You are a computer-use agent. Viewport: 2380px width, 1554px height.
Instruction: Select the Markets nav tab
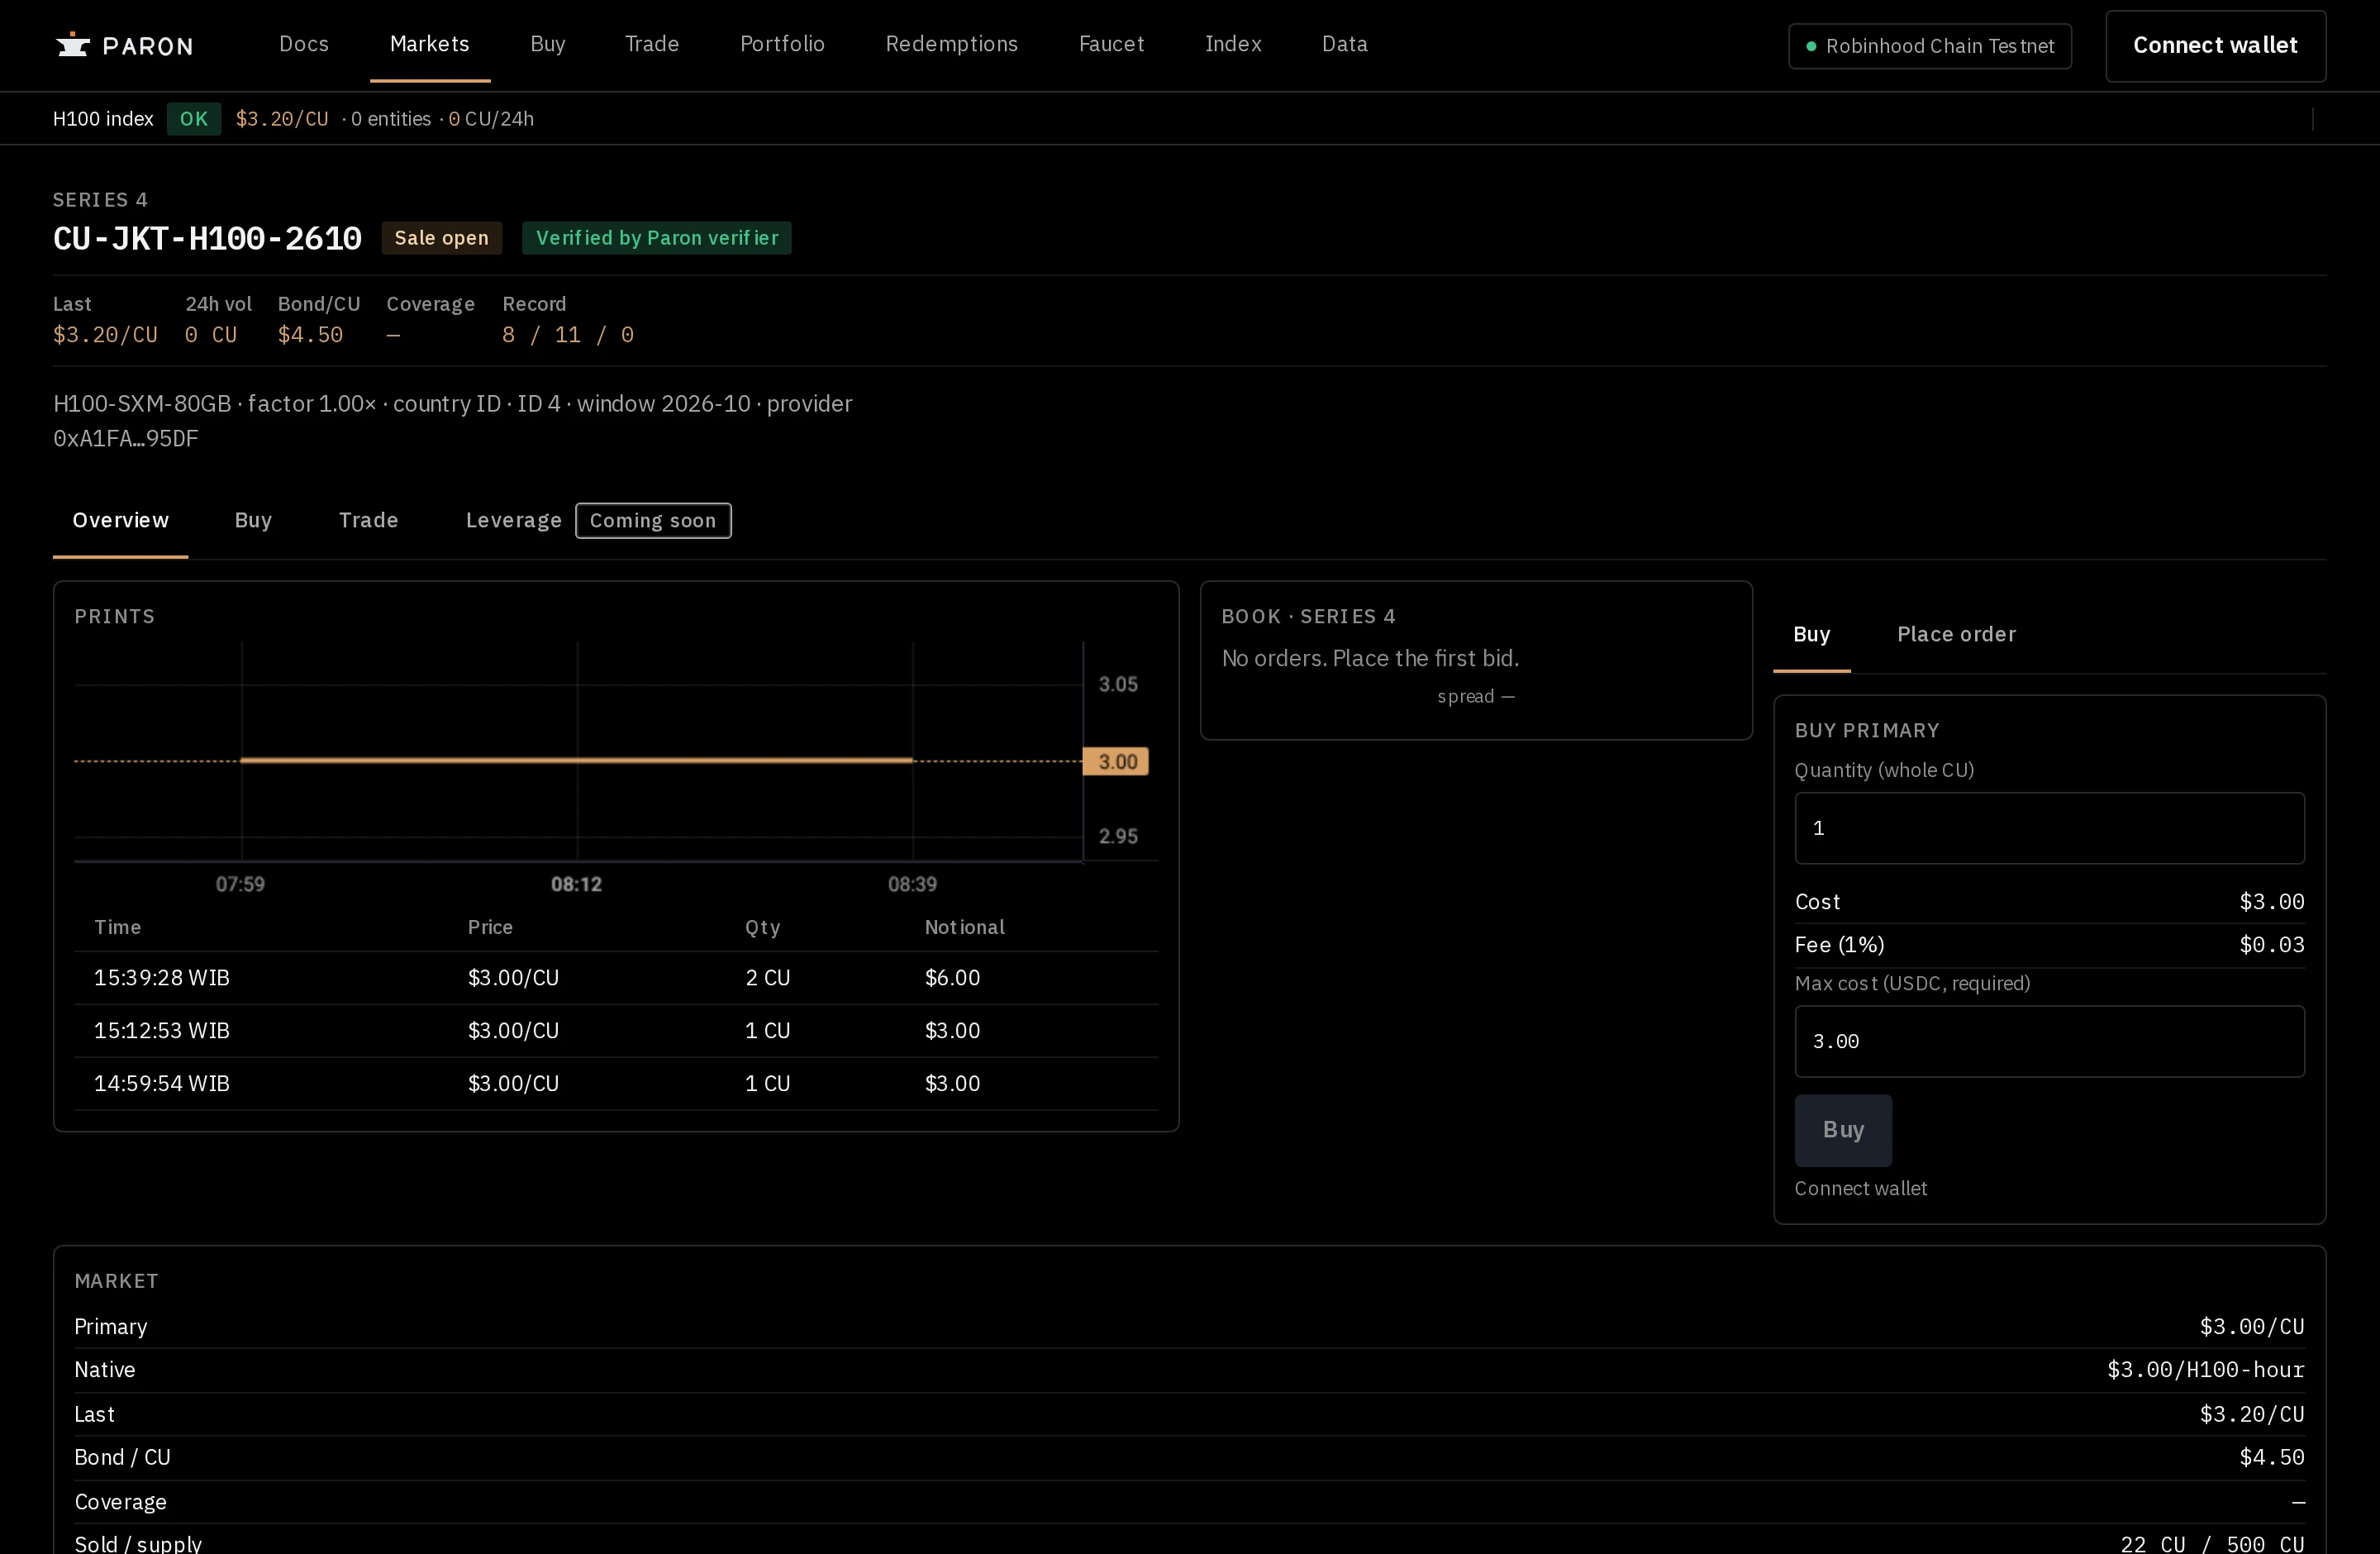pos(430,44)
